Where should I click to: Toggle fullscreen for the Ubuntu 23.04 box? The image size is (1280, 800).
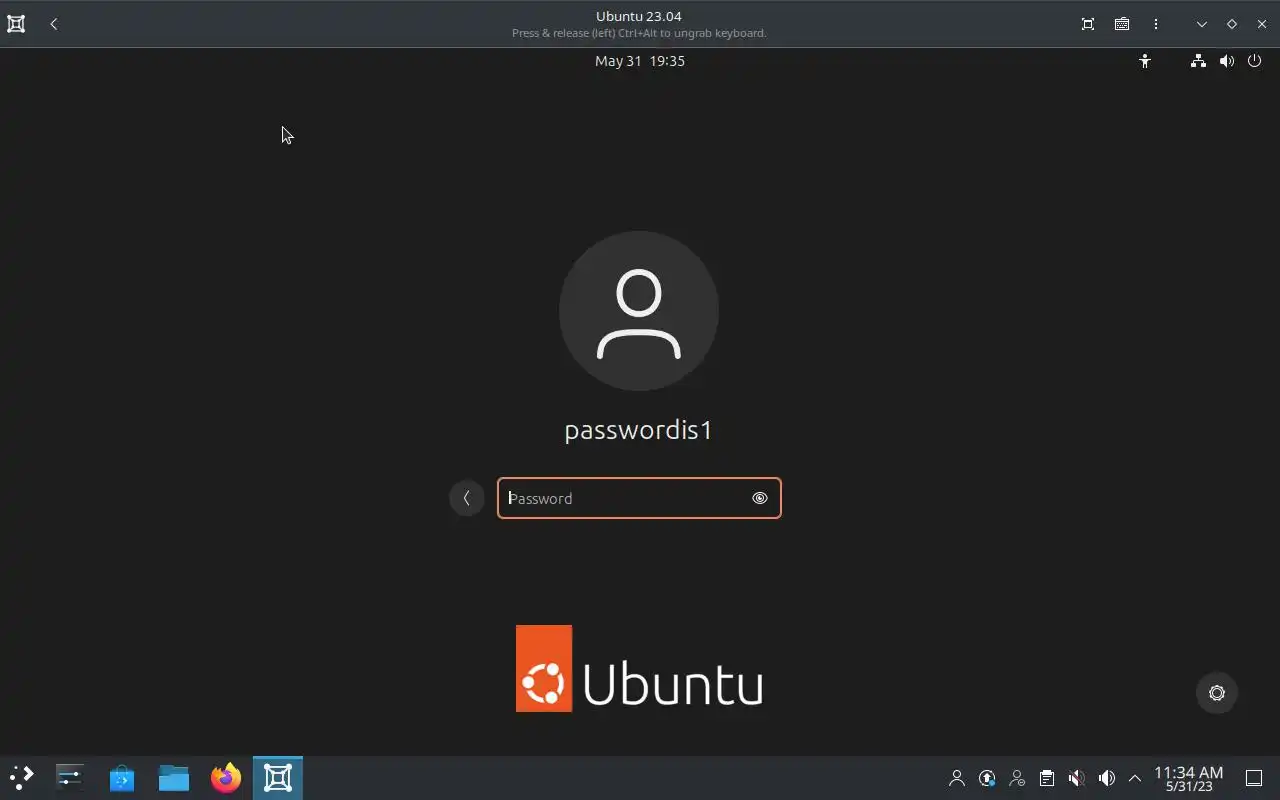pyautogui.click(x=1088, y=24)
